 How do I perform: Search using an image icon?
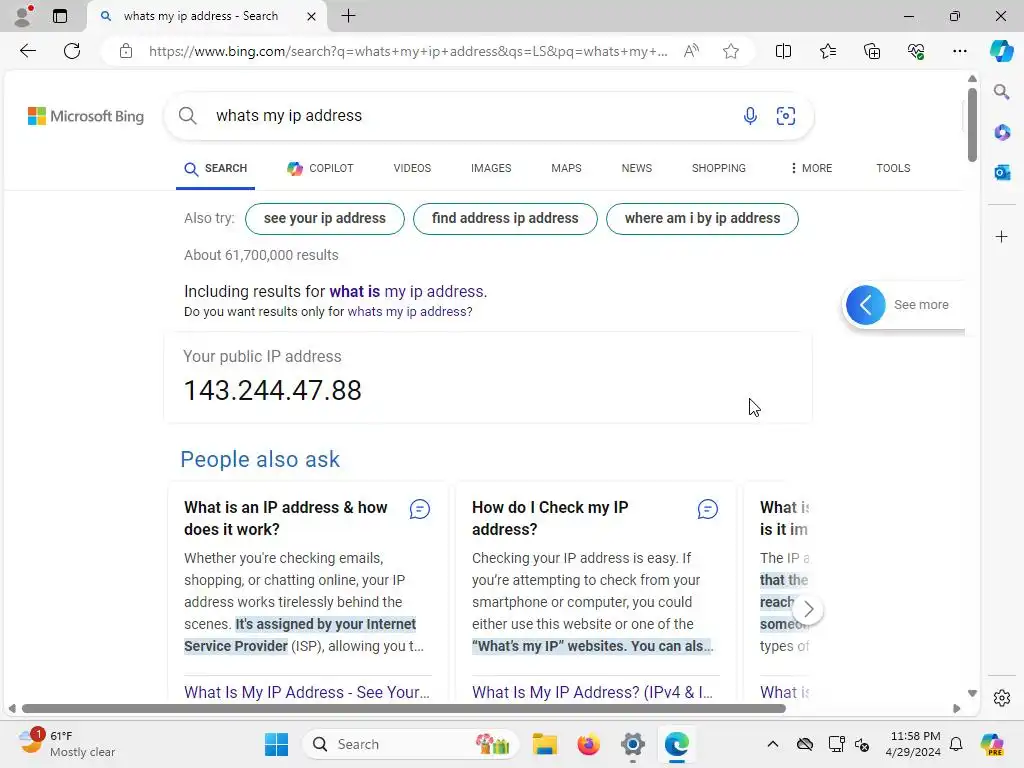[x=786, y=116]
